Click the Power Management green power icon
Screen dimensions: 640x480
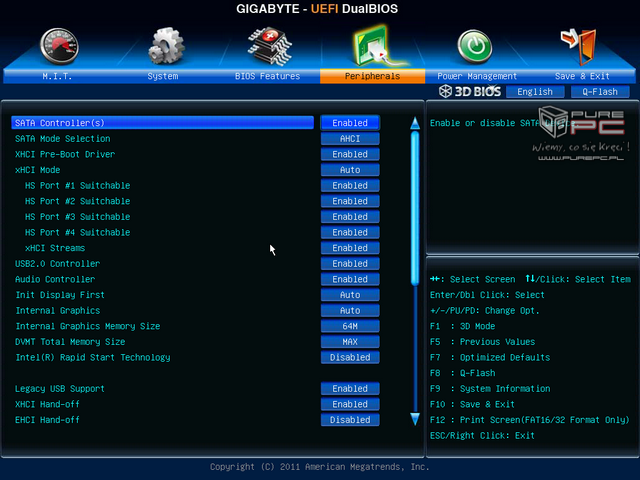pyautogui.click(x=474, y=47)
